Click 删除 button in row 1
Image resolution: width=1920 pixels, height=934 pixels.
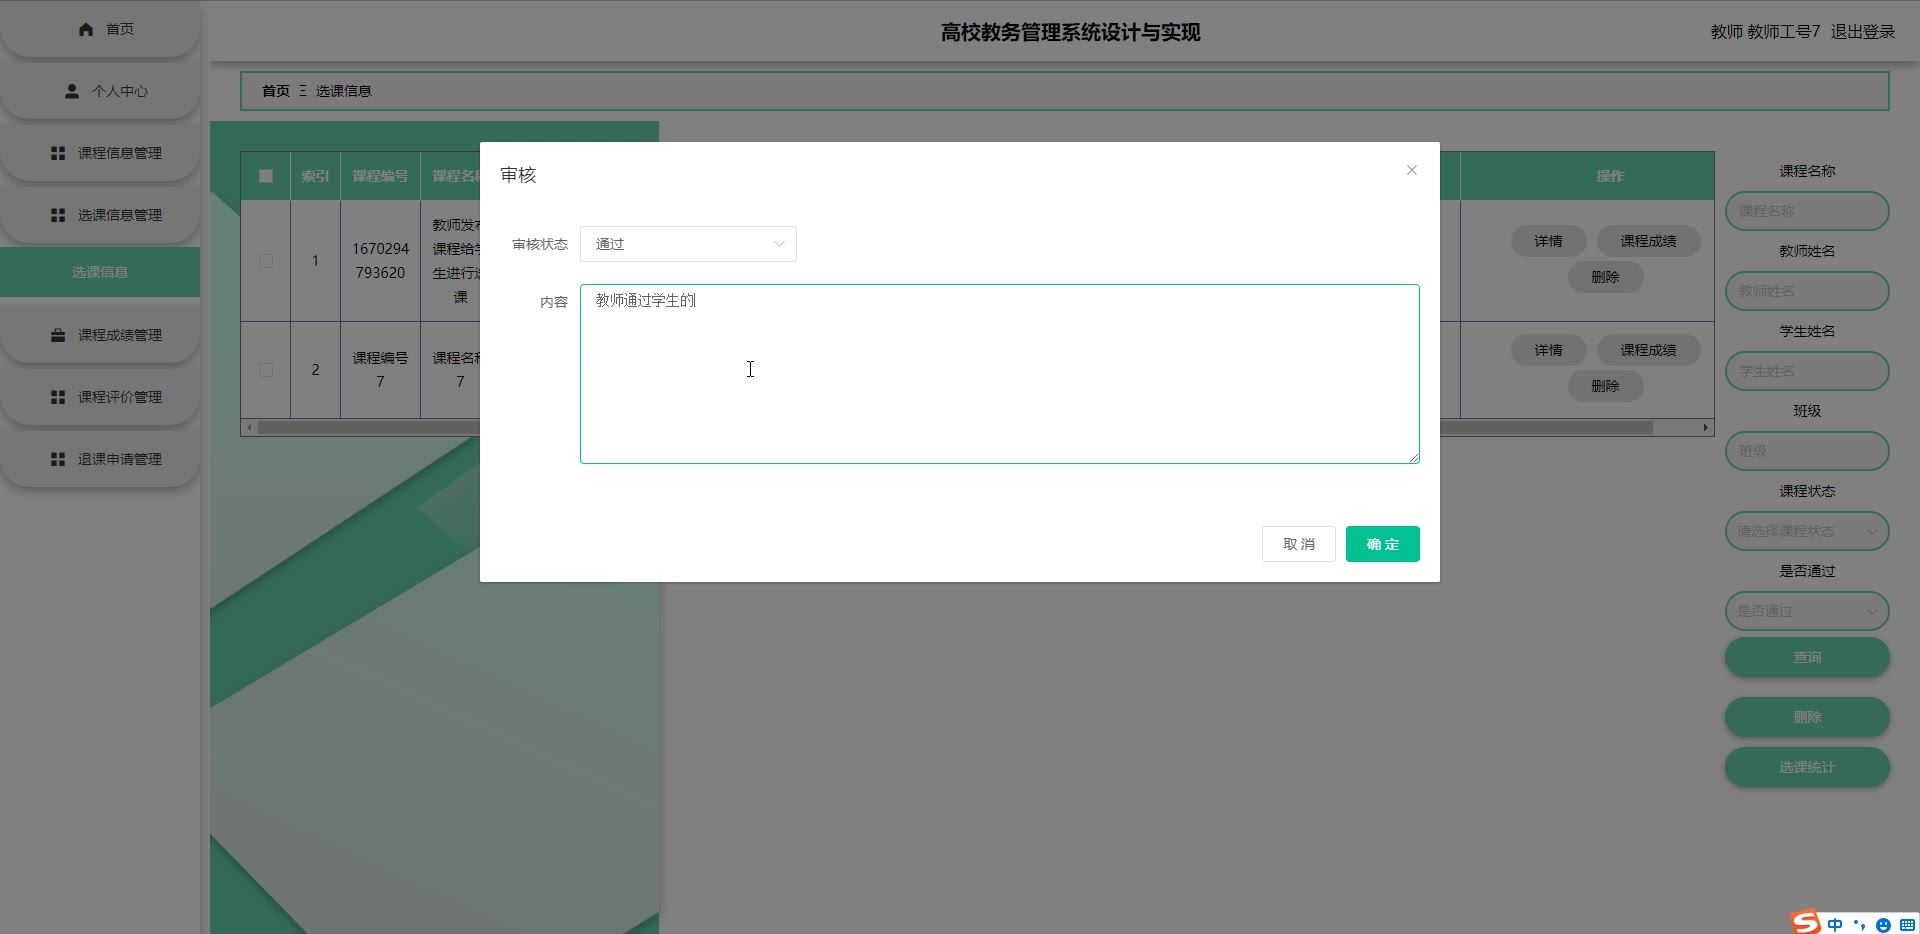click(x=1605, y=277)
